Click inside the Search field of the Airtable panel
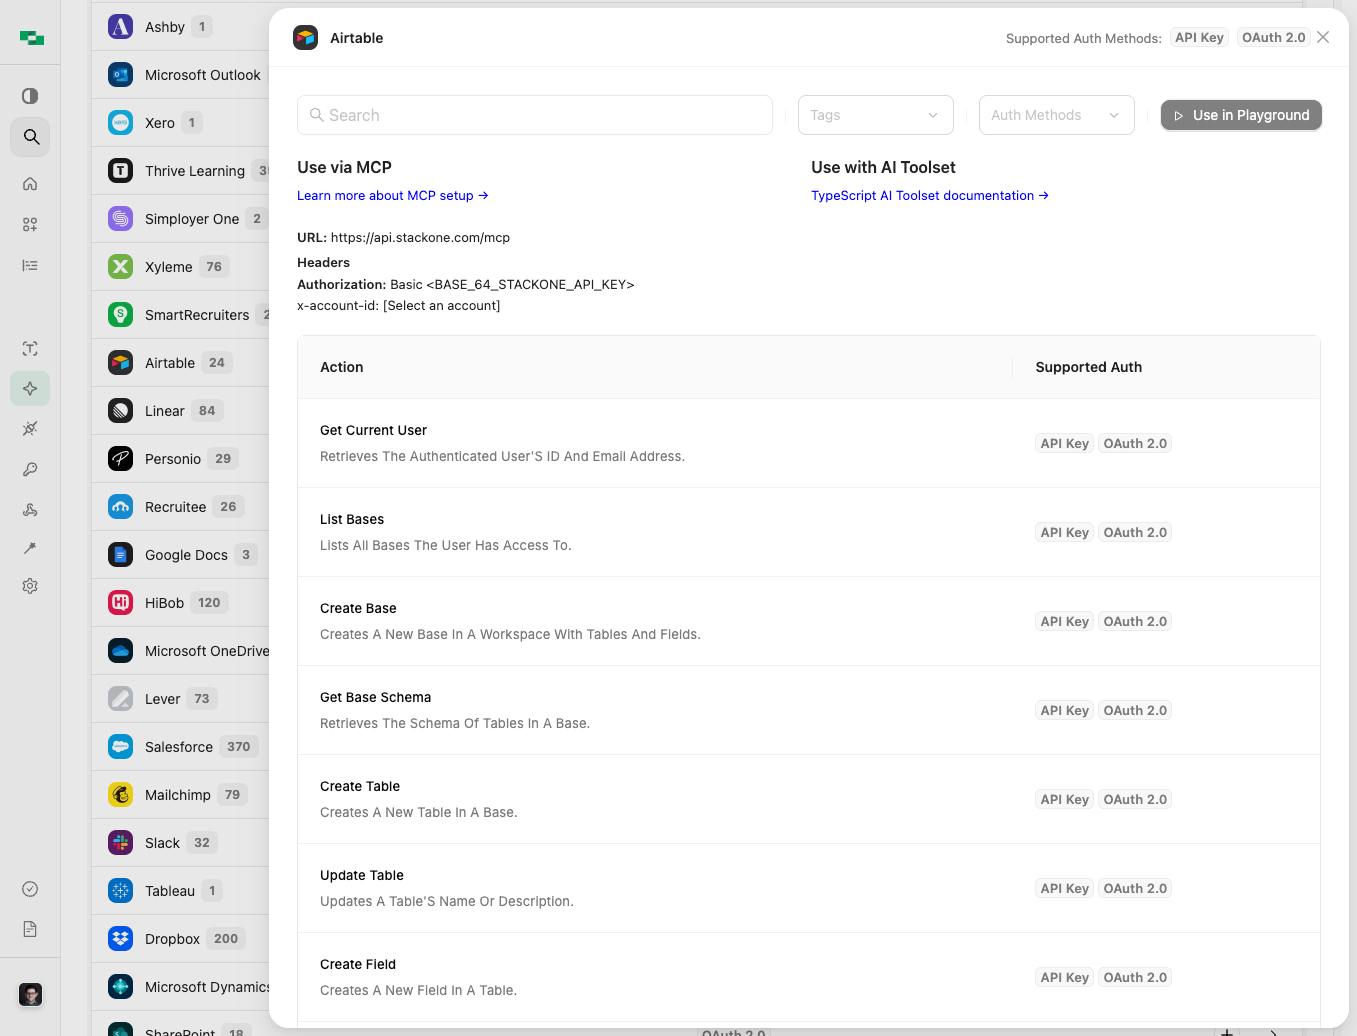 pos(534,115)
